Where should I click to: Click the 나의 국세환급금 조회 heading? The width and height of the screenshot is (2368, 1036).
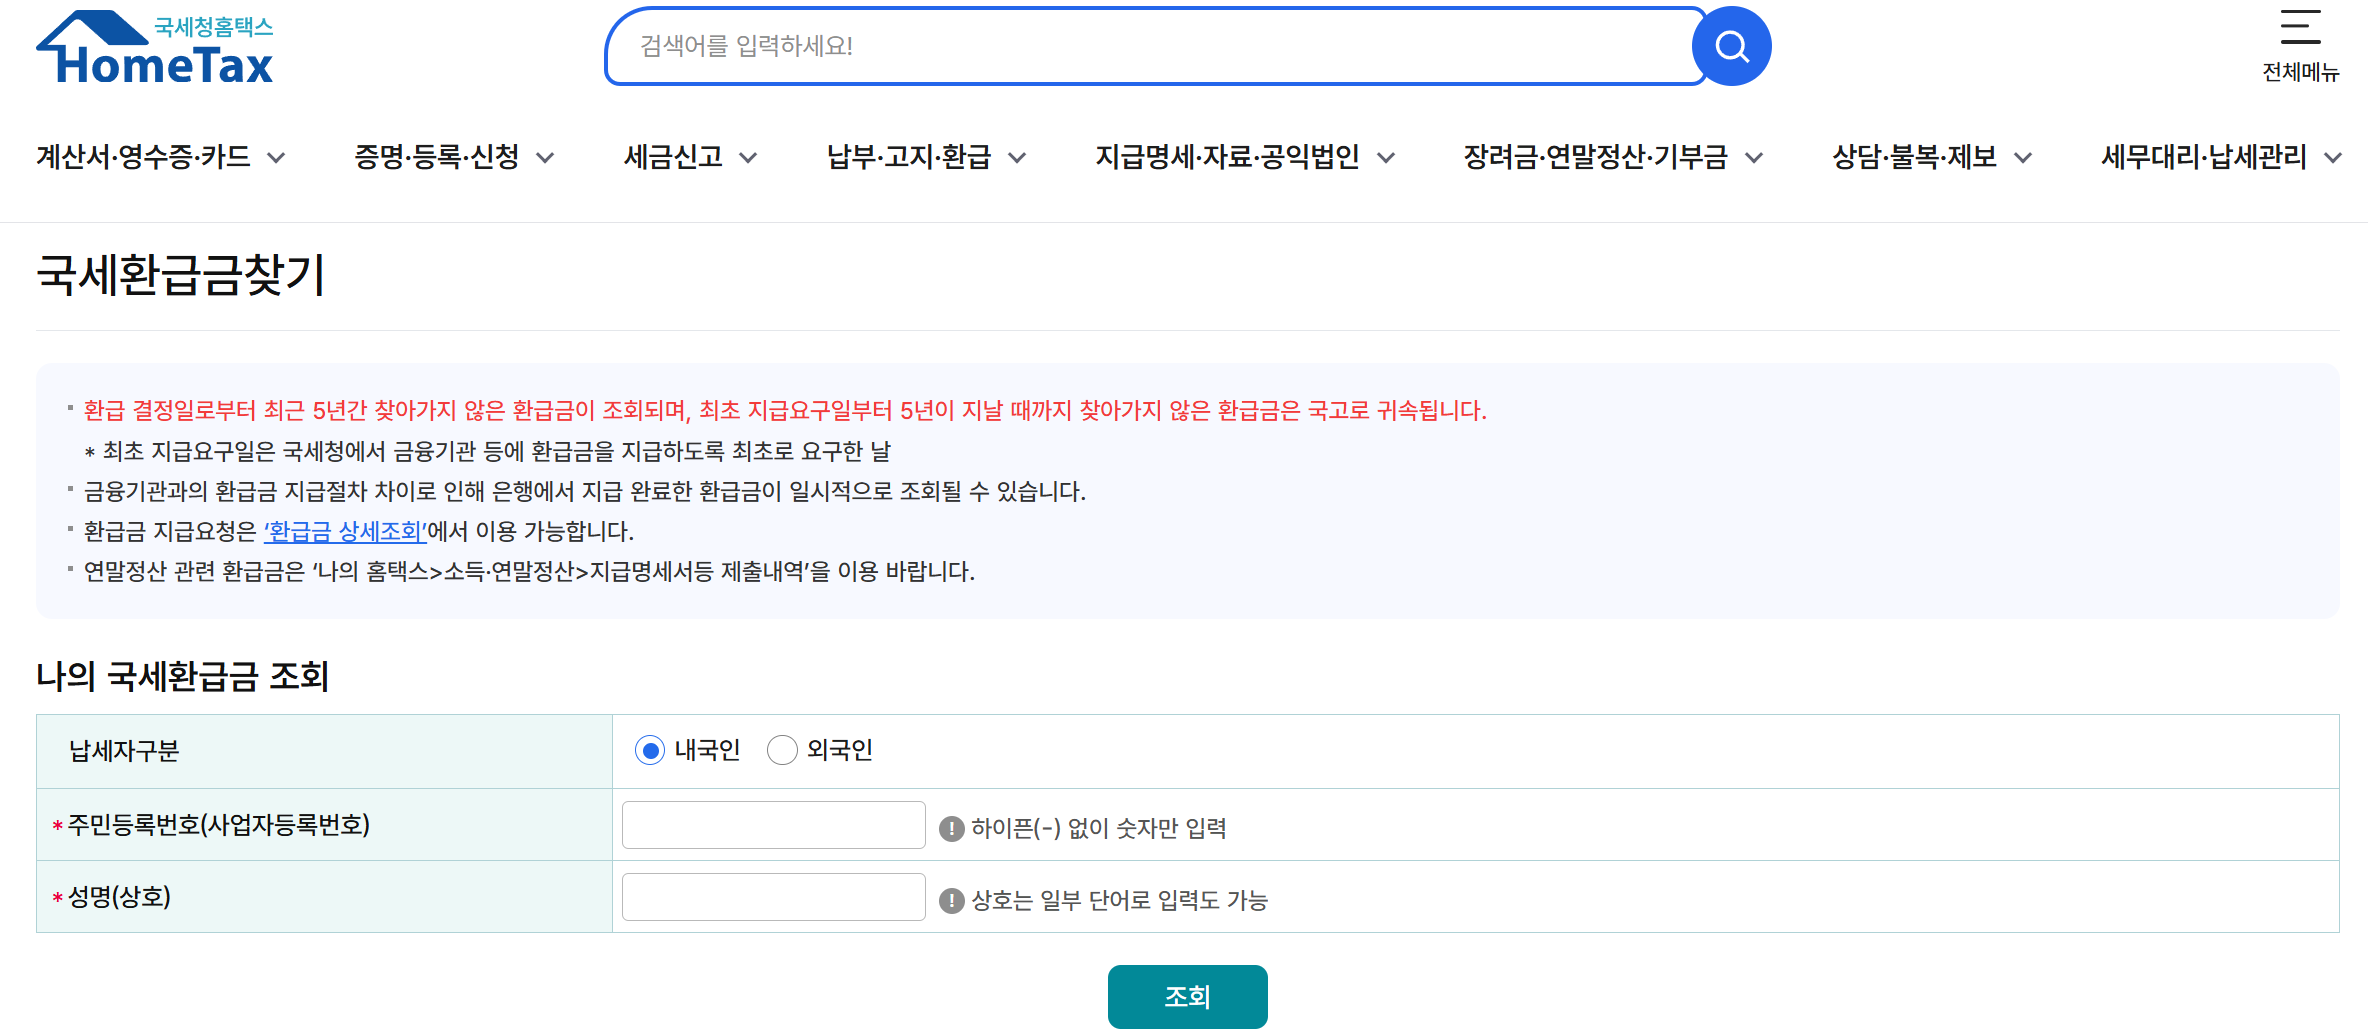click(x=183, y=676)
